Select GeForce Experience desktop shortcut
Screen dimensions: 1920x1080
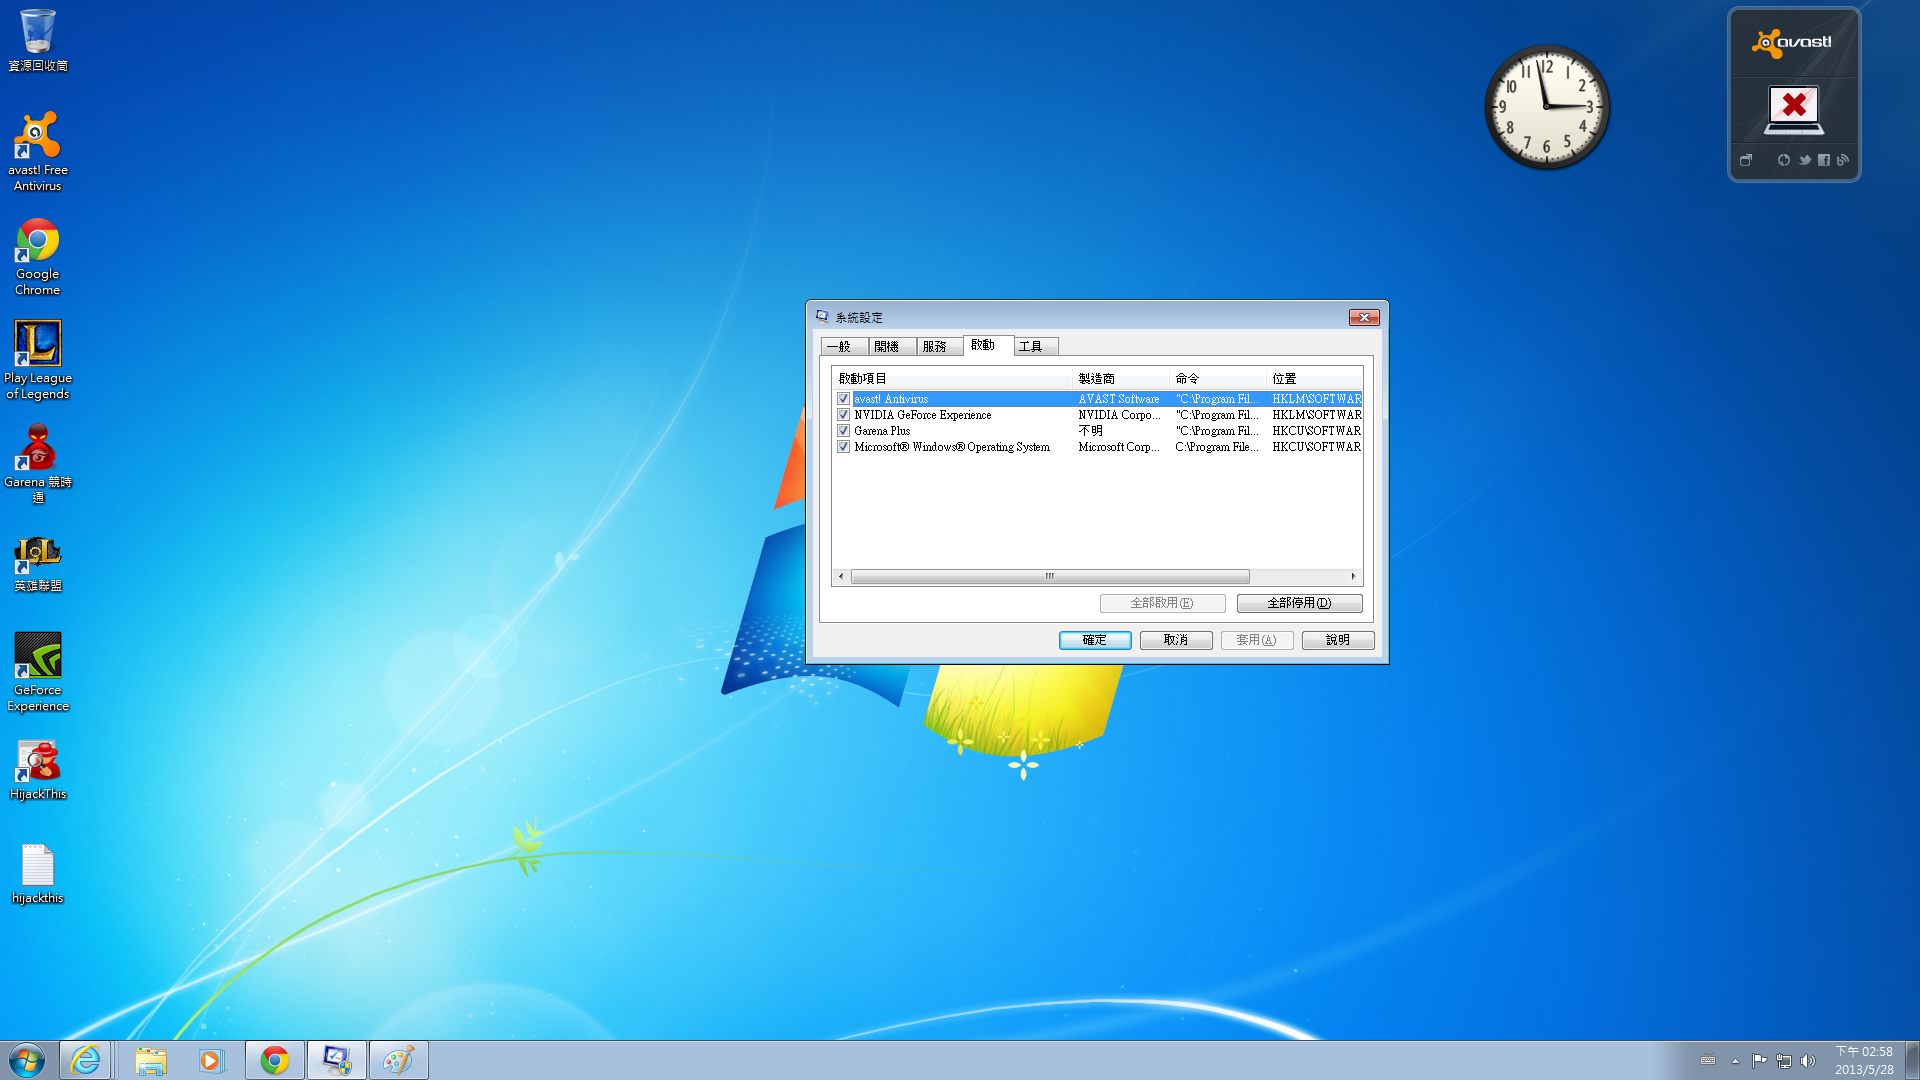tap(38, 672)
